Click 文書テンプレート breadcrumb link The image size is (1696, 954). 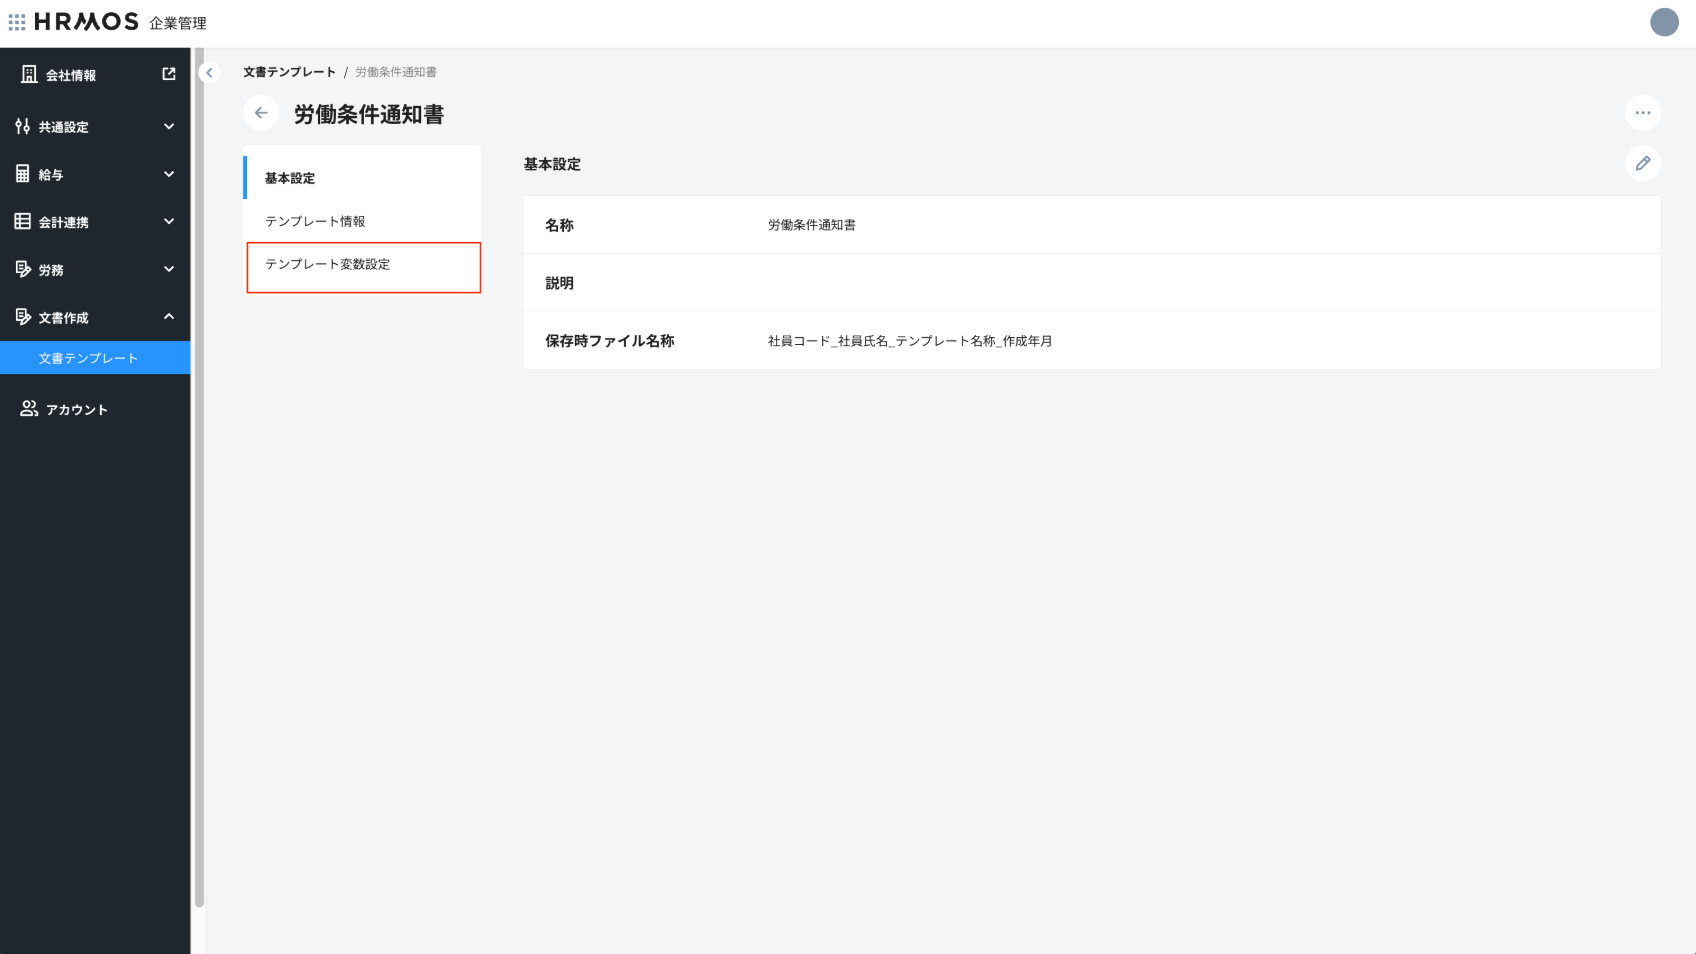(x=289, y=72)
